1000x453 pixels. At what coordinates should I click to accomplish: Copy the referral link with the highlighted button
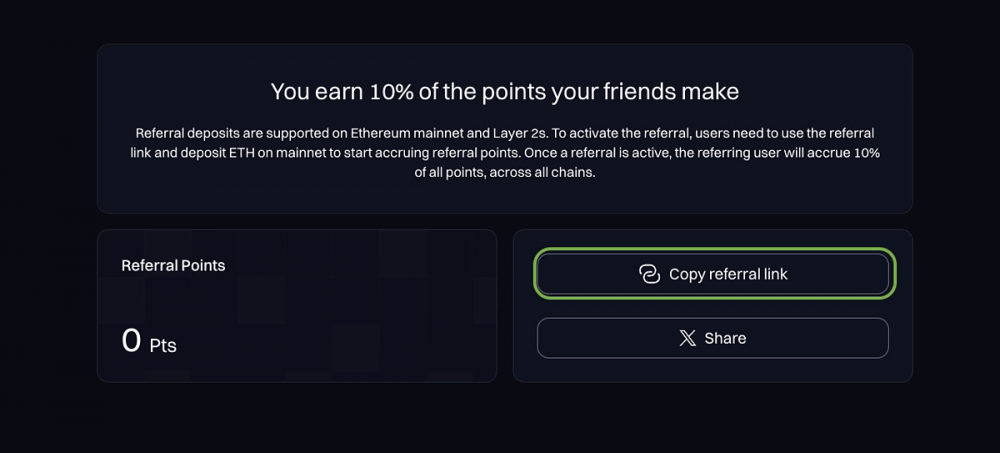tap(713, 274)
